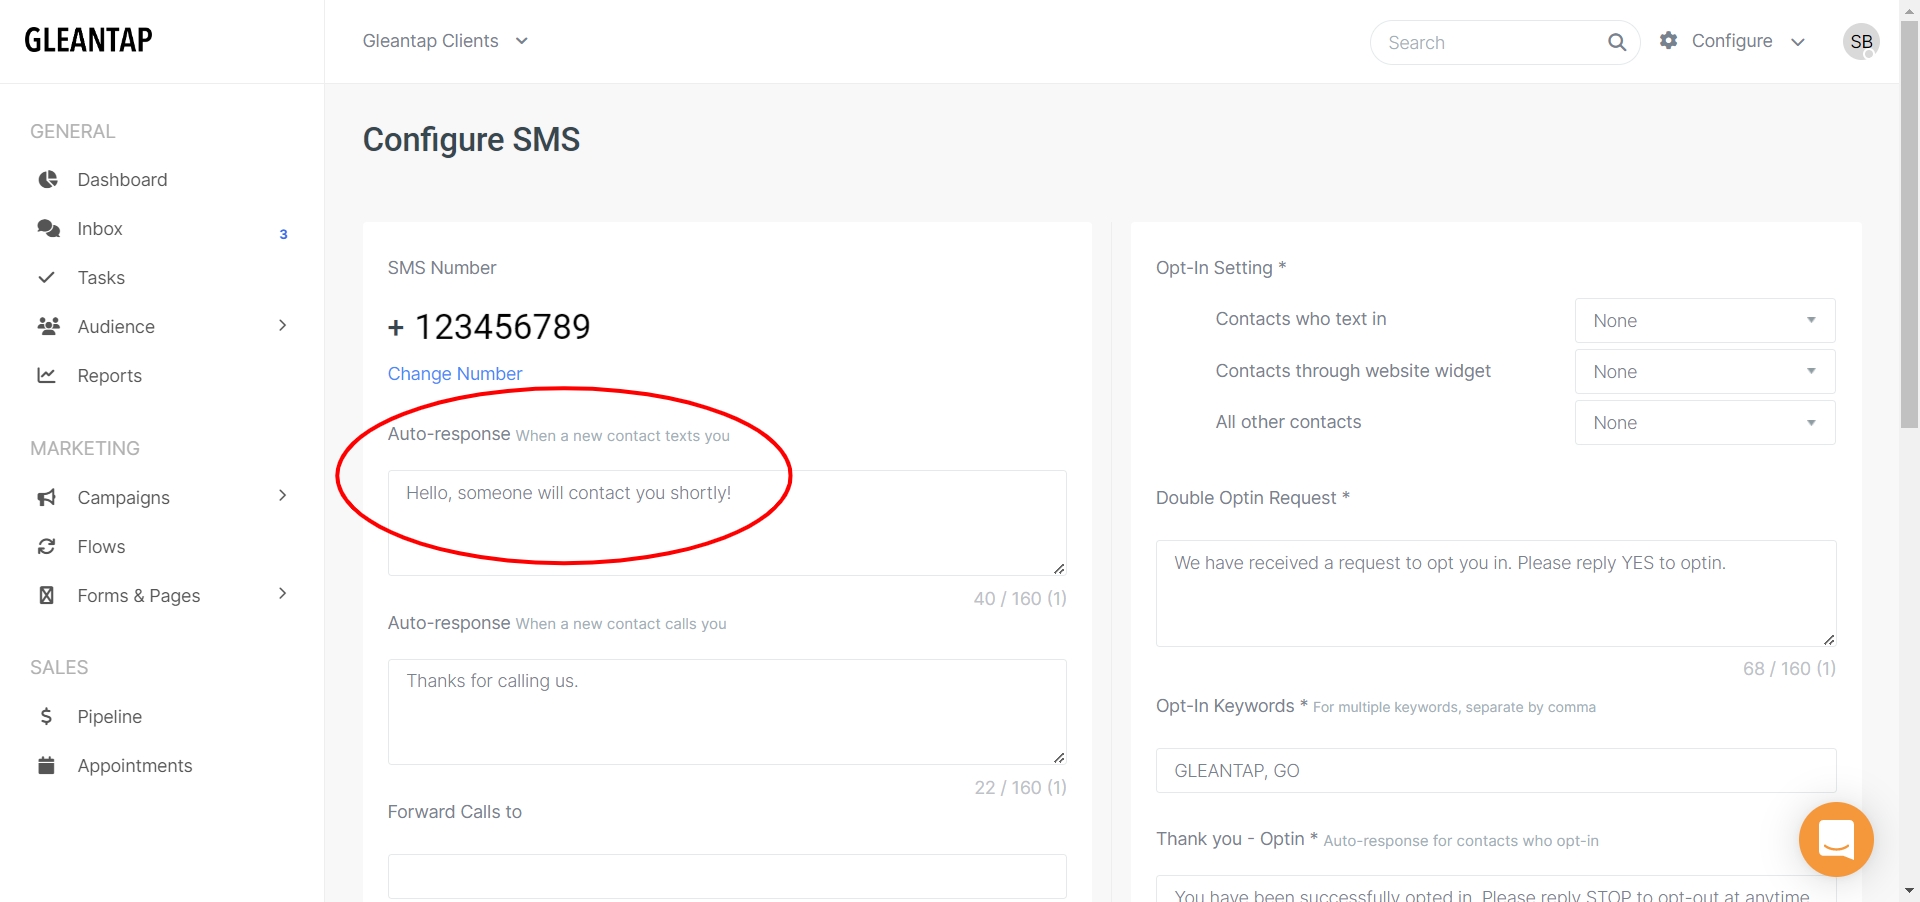Click the Reports line chart icon

point(46,376)
